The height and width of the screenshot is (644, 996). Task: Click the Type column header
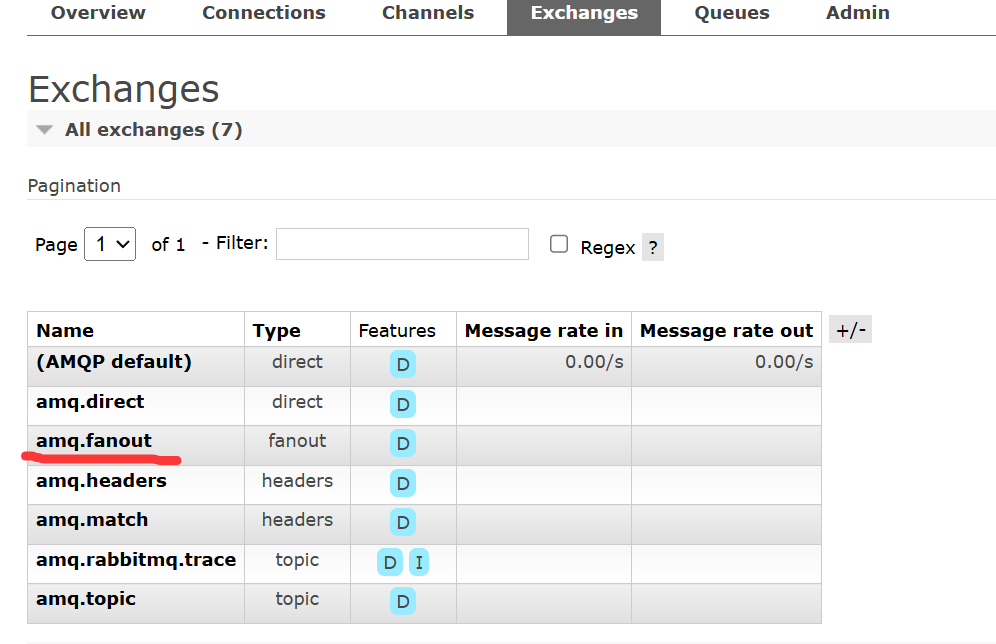tap(276, 331)
